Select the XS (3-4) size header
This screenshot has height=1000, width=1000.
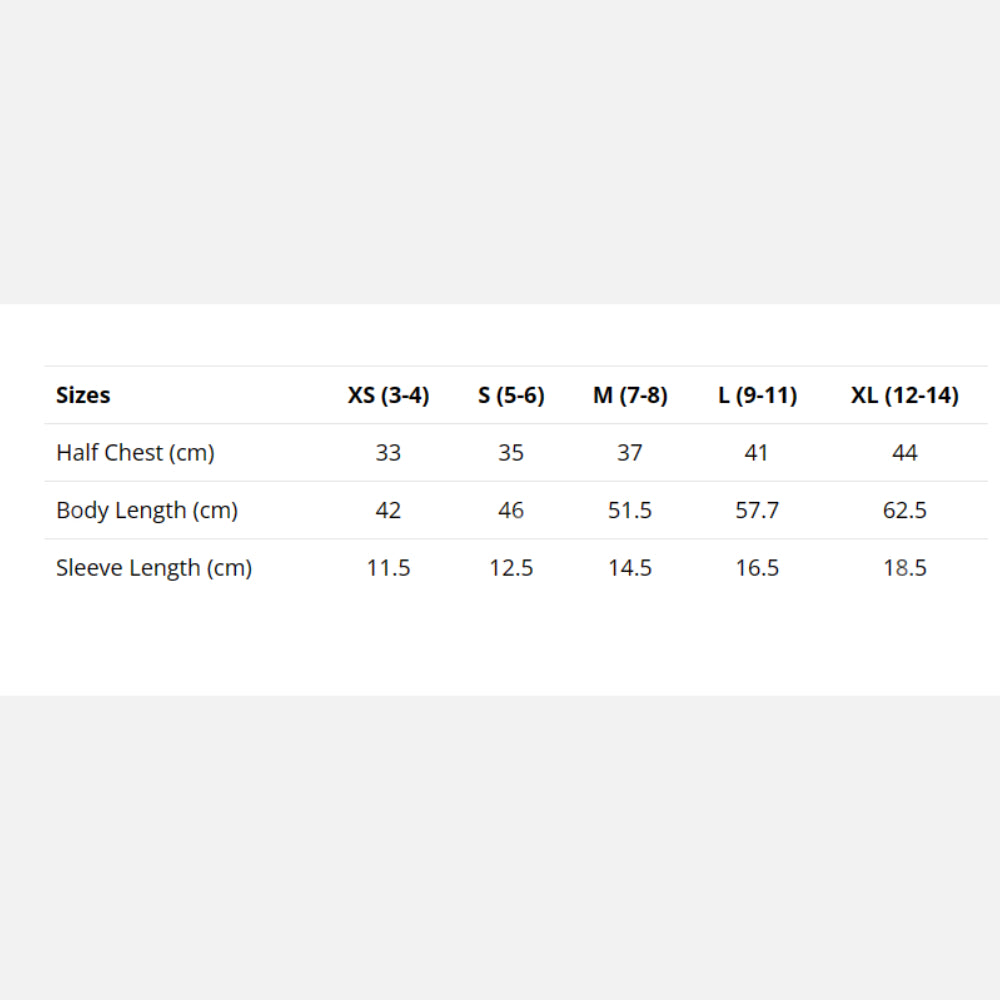(388, 395)
